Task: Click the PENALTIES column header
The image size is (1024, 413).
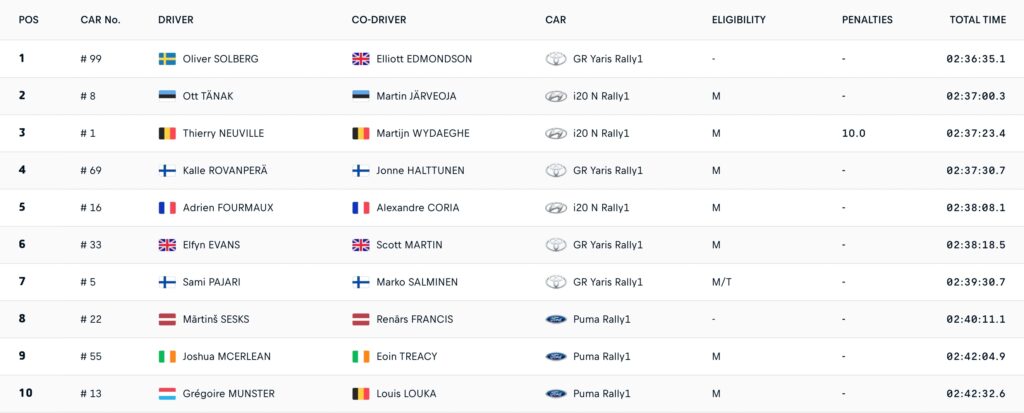Action: (x=867, y=20)
